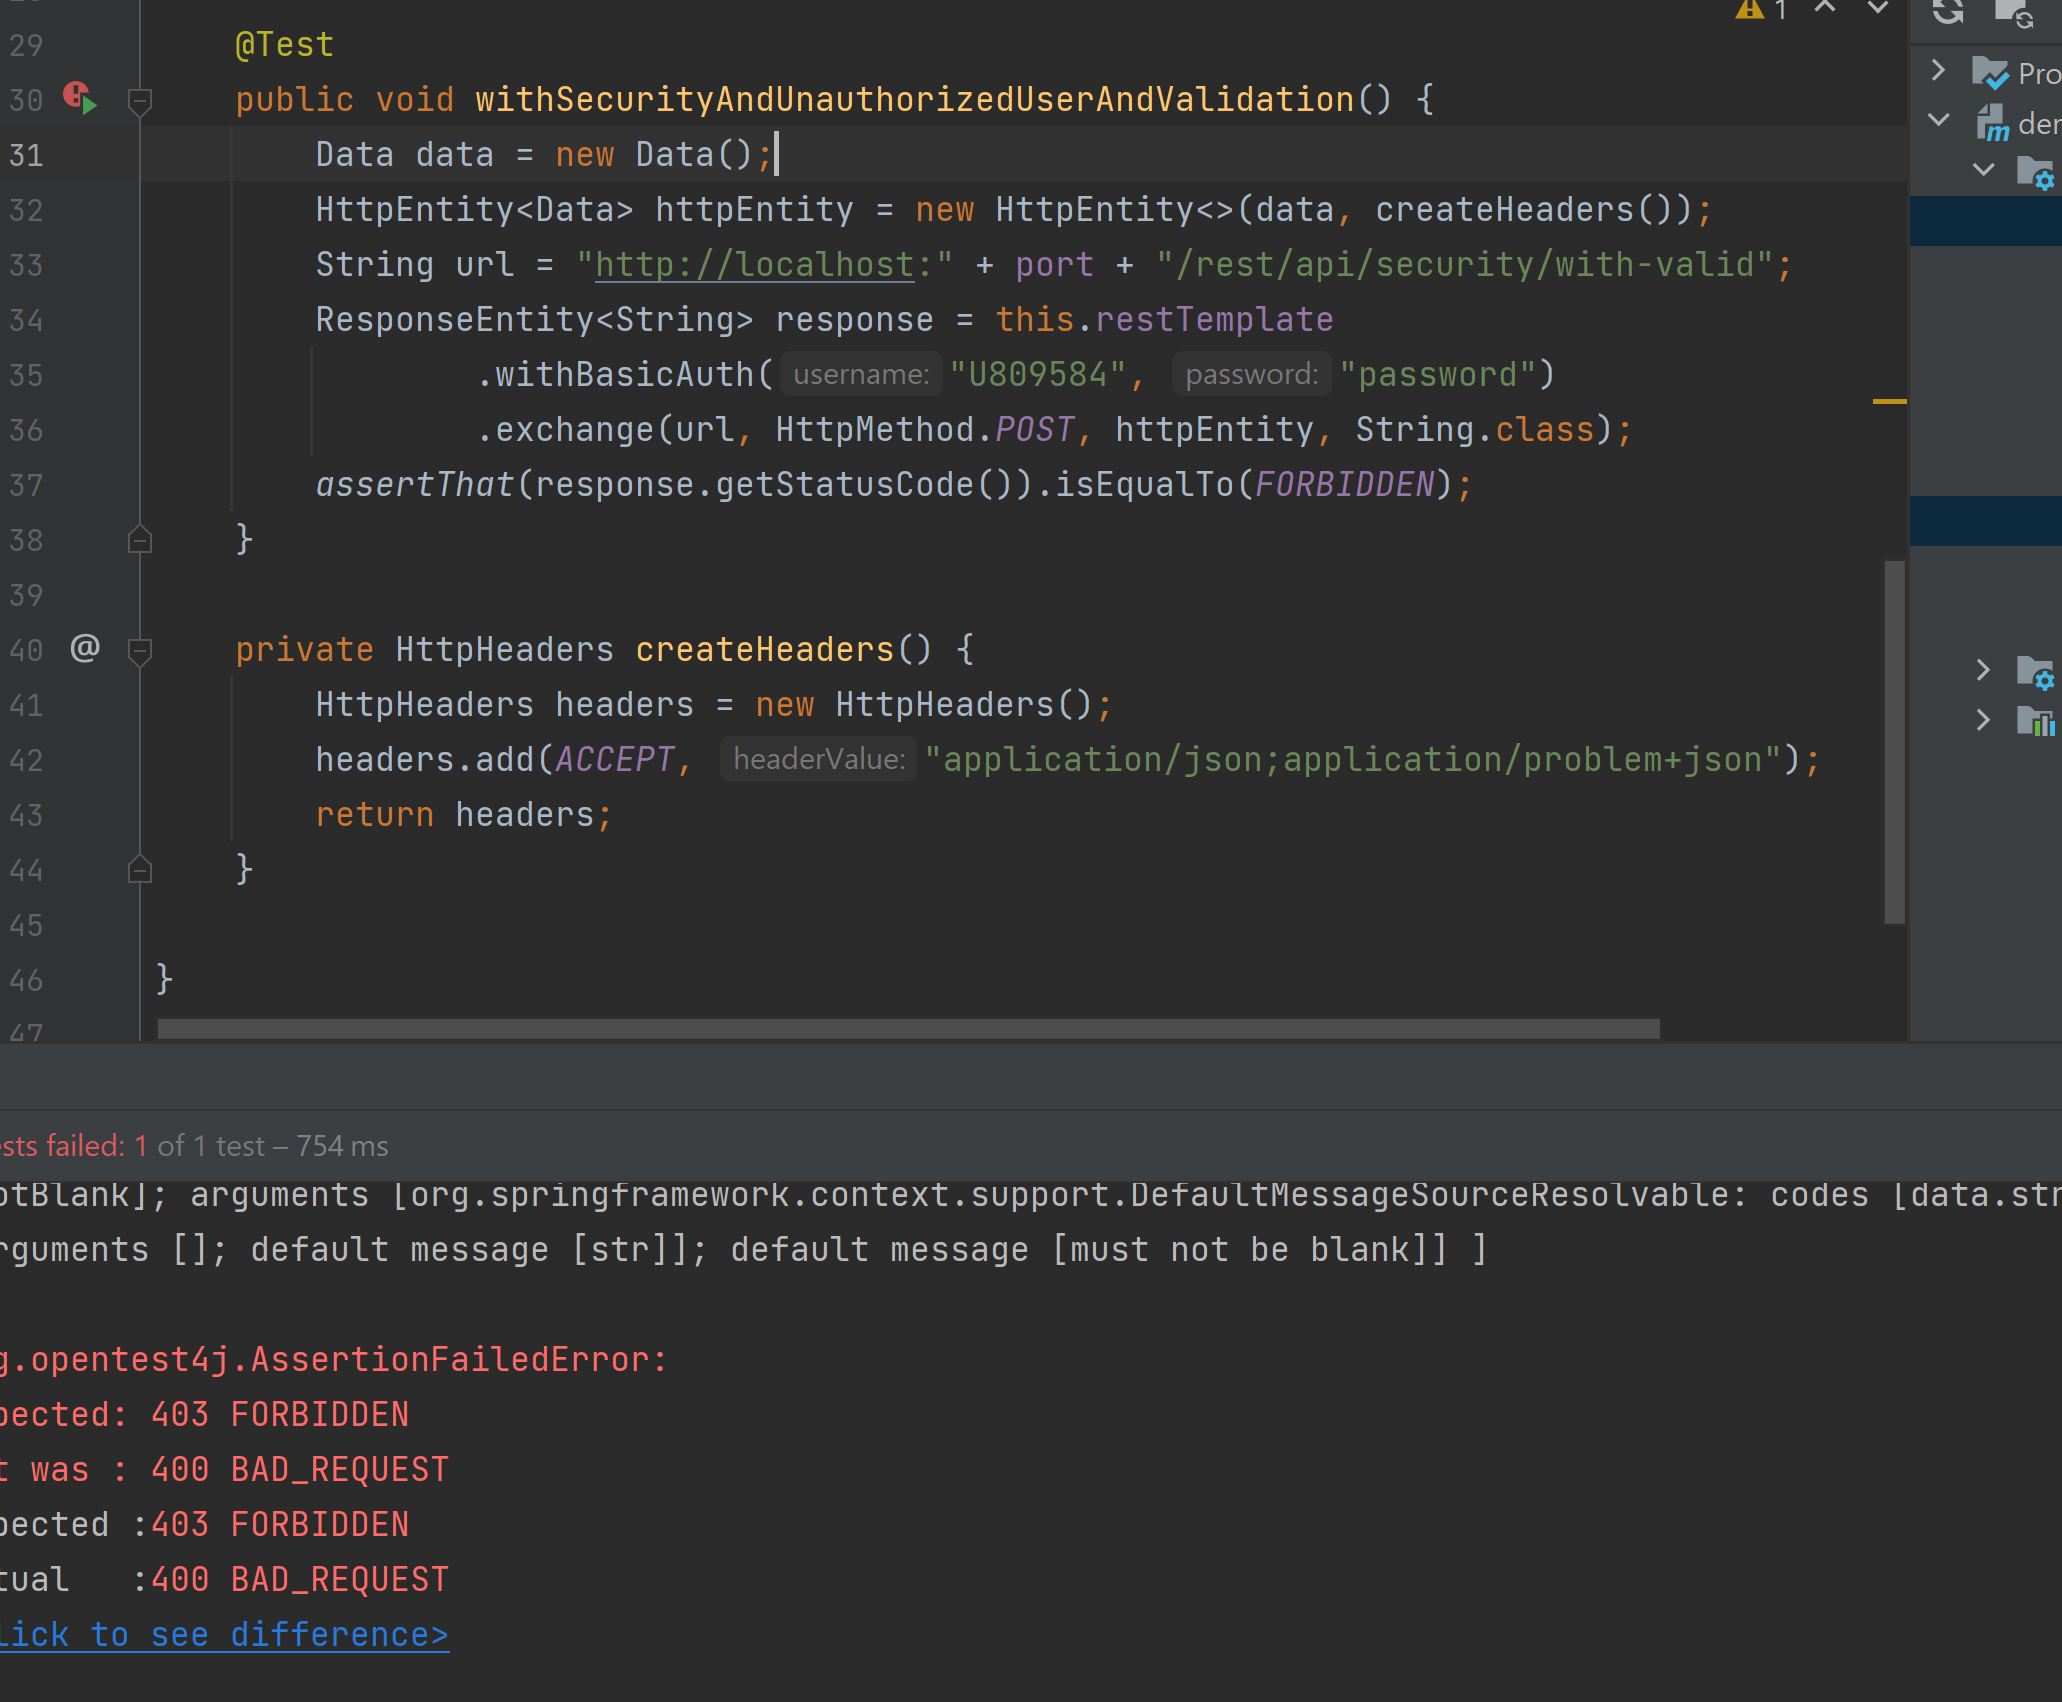The width and height of the screenshot is (2062, 1702).
Task: Click the 'password:' parameter hint
Action: [x=1252, y=375]
